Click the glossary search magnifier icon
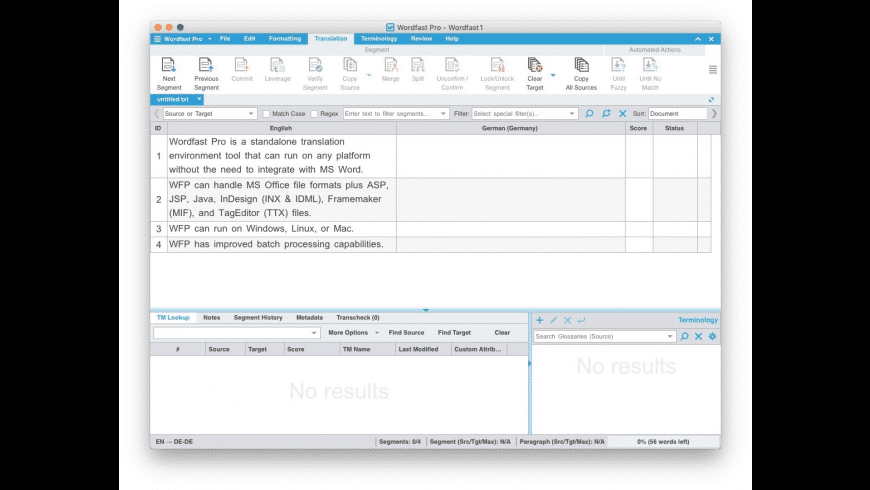 685,336
